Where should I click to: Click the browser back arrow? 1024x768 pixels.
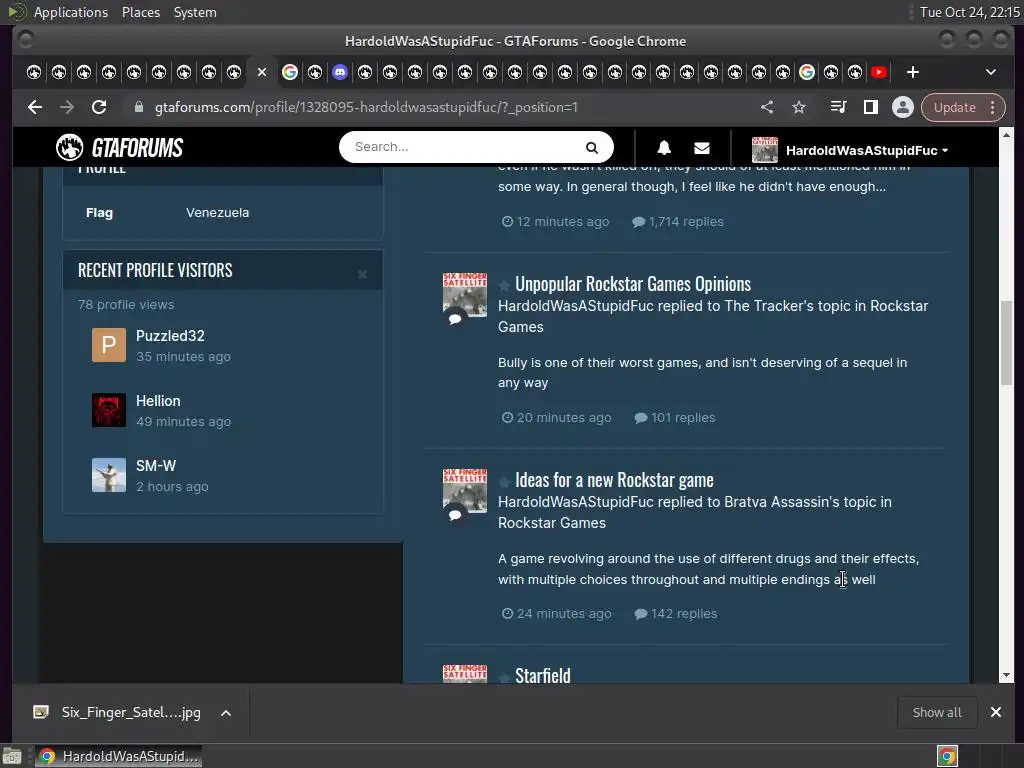[35, 107]
